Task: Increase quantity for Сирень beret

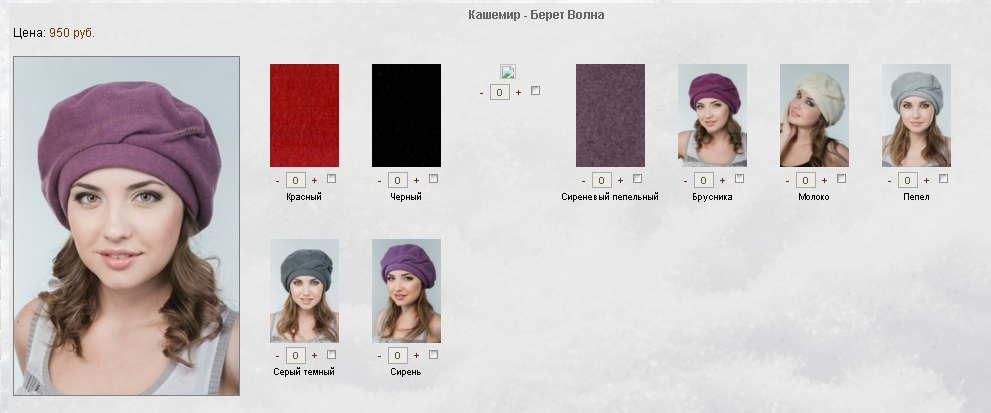Action: point(416,356)
